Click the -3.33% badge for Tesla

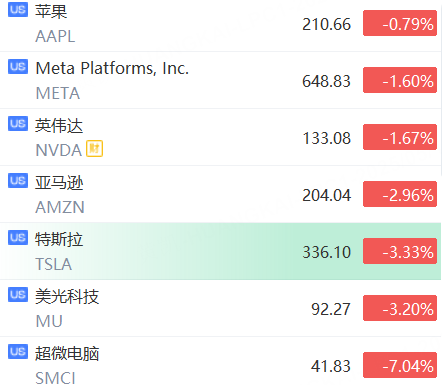click(400, 251)
